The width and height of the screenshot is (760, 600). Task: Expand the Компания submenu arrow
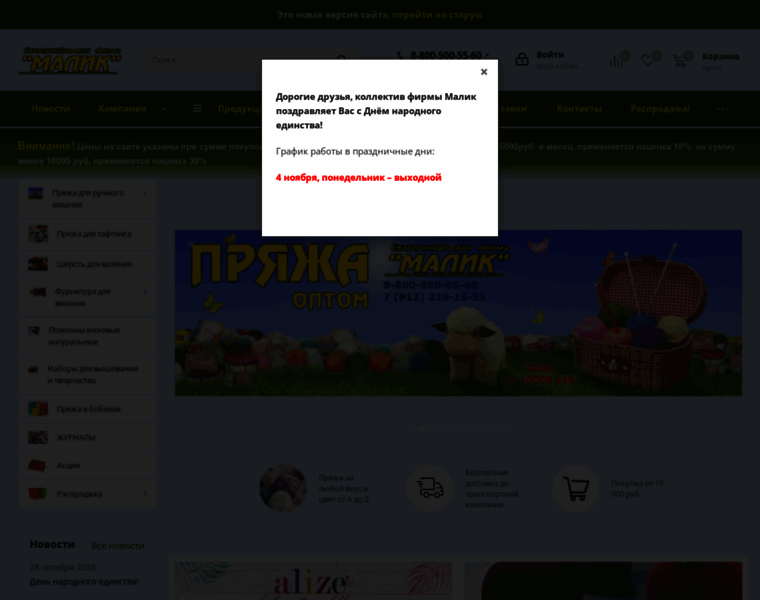(x=164, y=109)
